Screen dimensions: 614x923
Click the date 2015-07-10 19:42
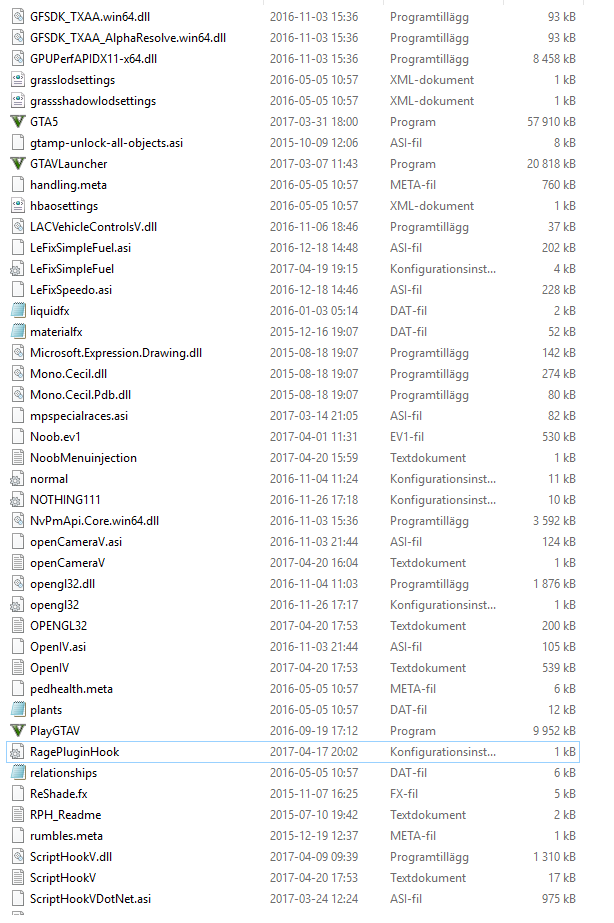[x=314, y=815]
